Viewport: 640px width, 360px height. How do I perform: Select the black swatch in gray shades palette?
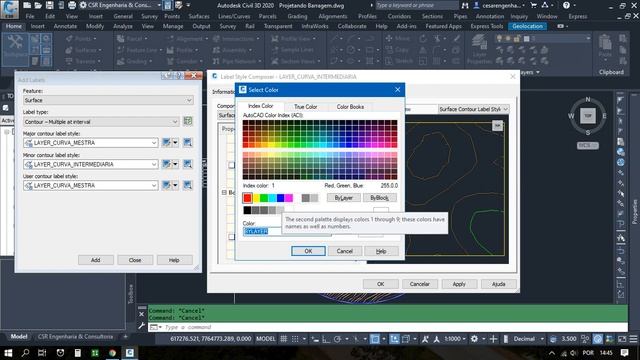(x=247, y=210)
